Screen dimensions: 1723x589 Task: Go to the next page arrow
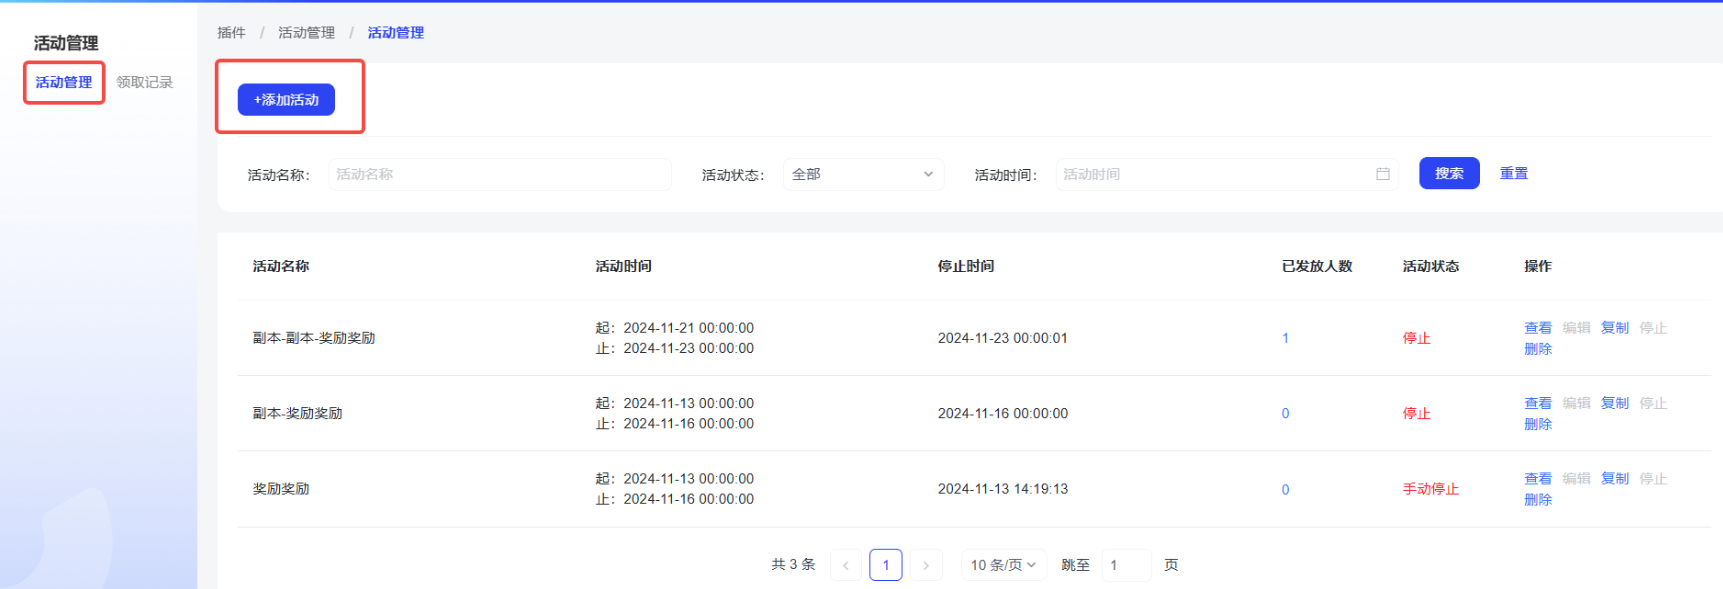(x=926, y=565)
